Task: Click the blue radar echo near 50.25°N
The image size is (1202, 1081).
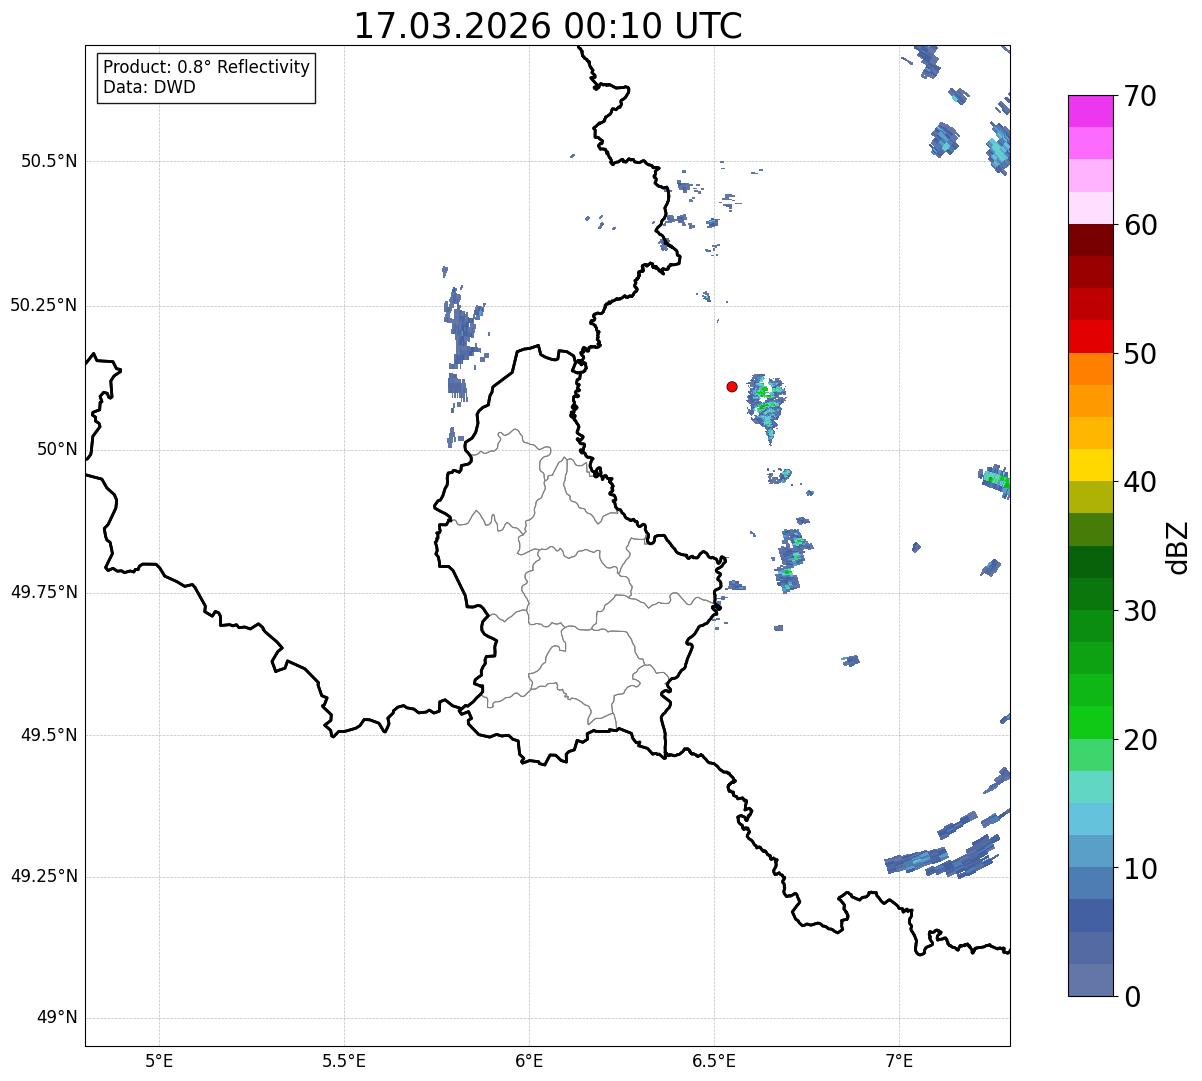Action: pos(463,330)
